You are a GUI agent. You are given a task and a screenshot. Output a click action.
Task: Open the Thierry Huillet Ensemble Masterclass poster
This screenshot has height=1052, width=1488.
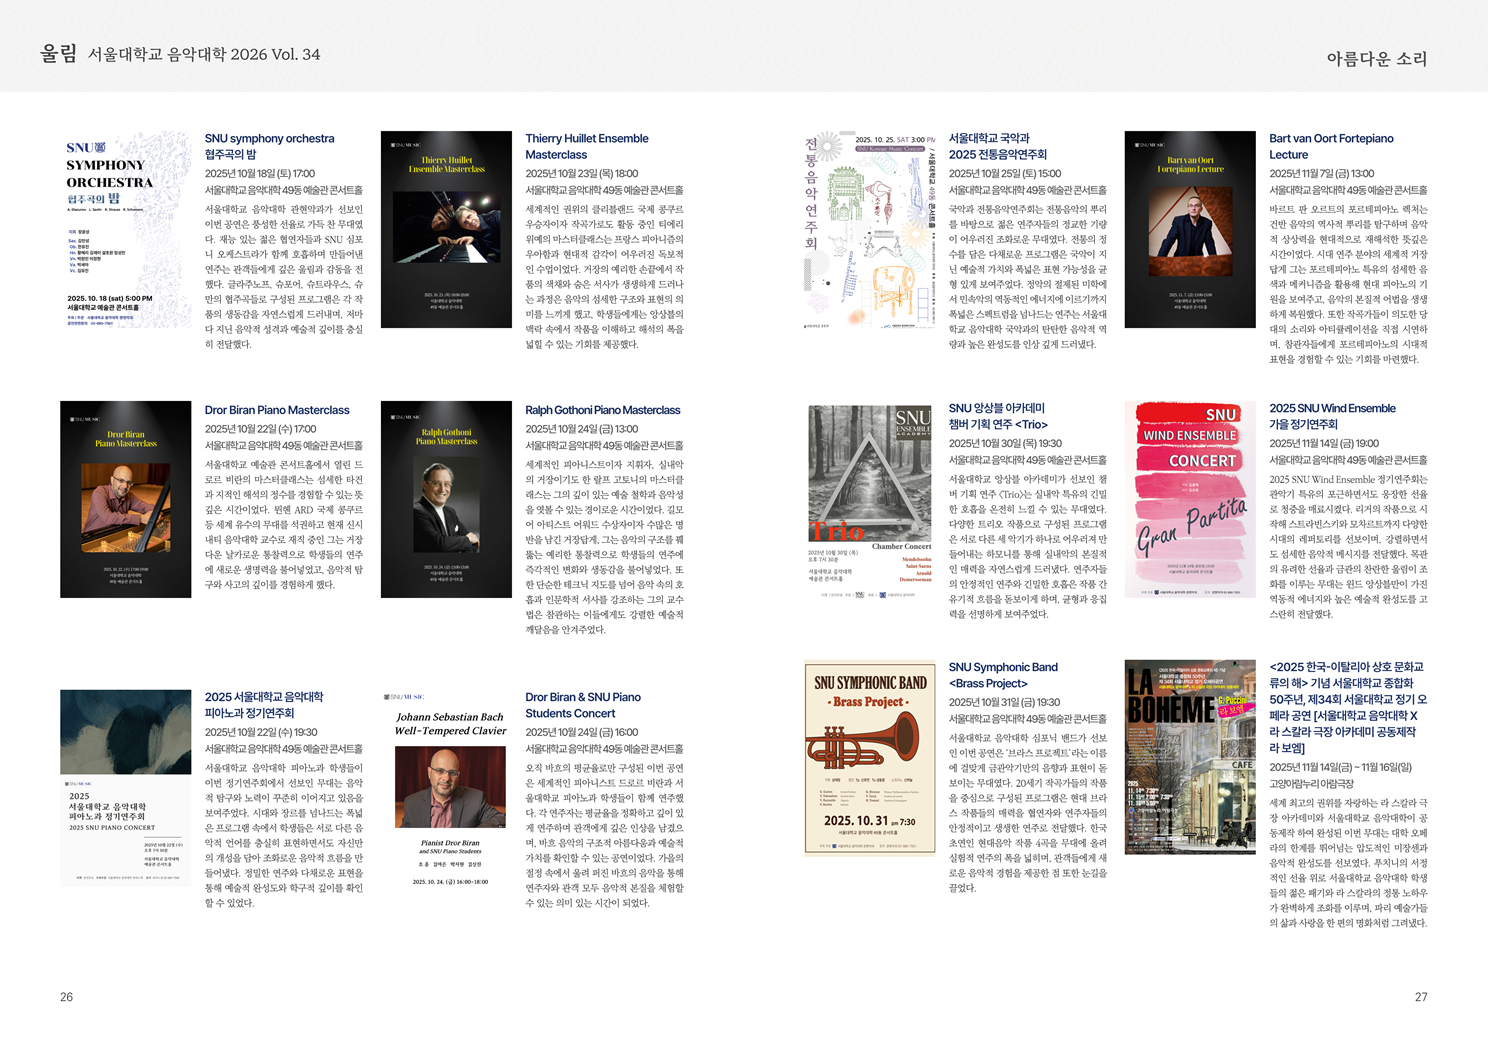pyautogui.click(x=446, y=229)
